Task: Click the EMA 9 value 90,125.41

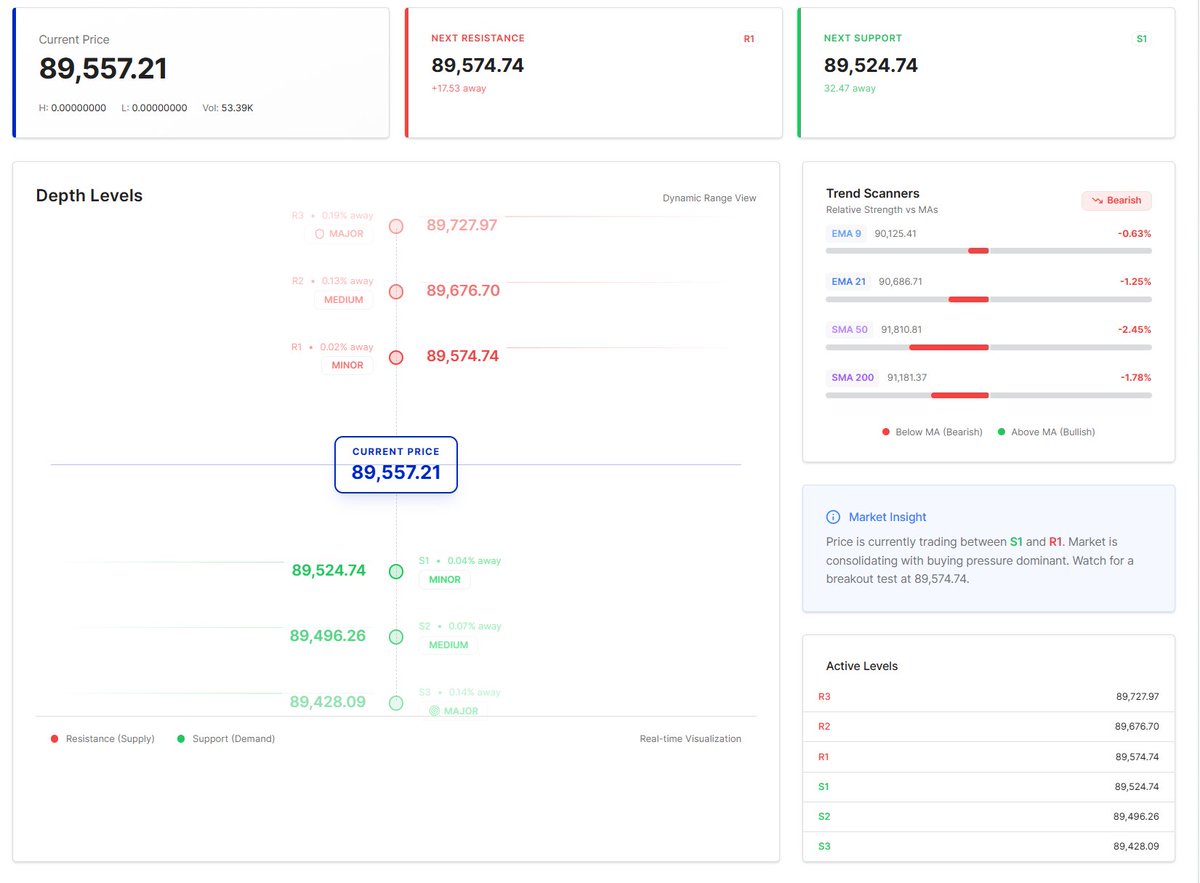Action: [x=896, y=233]
